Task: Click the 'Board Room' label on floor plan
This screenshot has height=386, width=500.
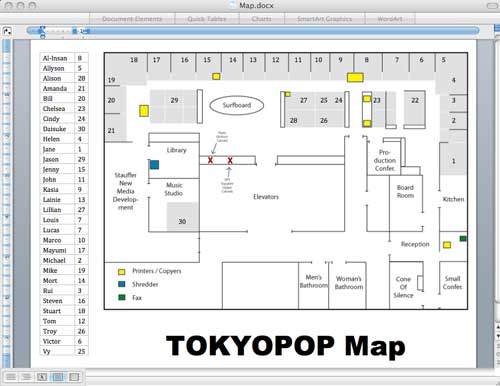Action: (x=405, y=191)
